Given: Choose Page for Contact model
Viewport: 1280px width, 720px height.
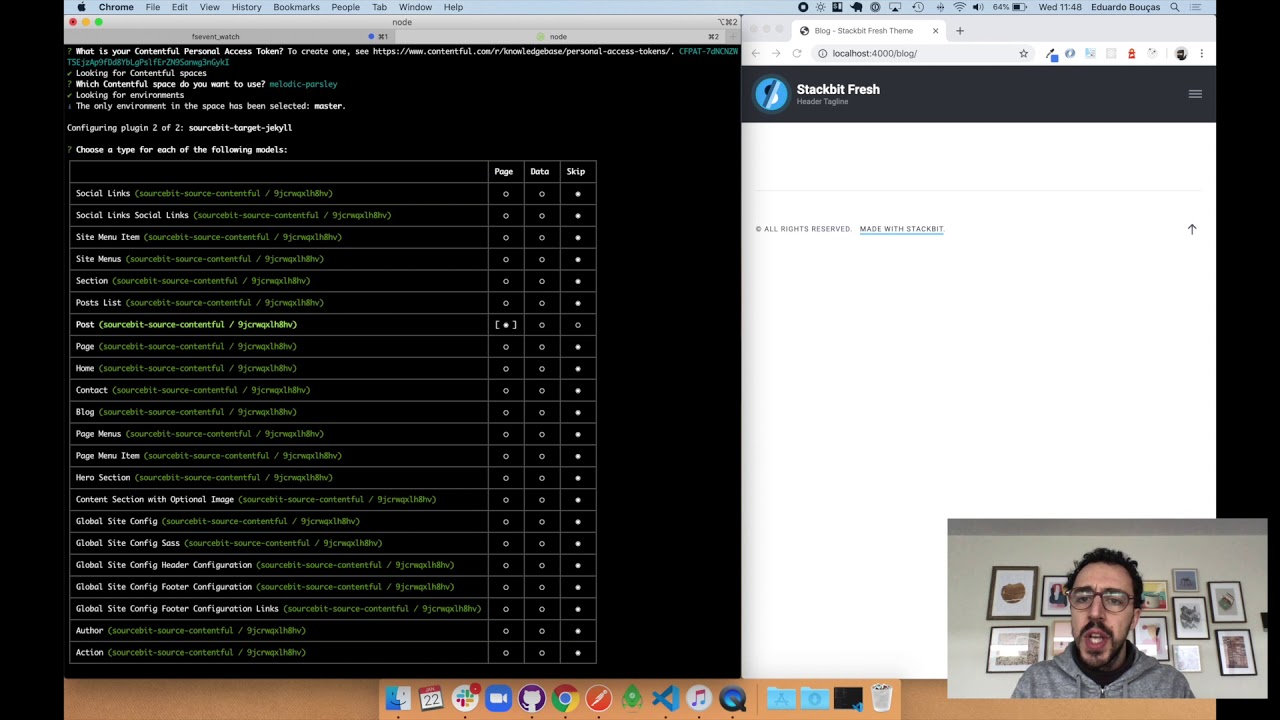Looking at the screenshot, I should coord(505,390).
